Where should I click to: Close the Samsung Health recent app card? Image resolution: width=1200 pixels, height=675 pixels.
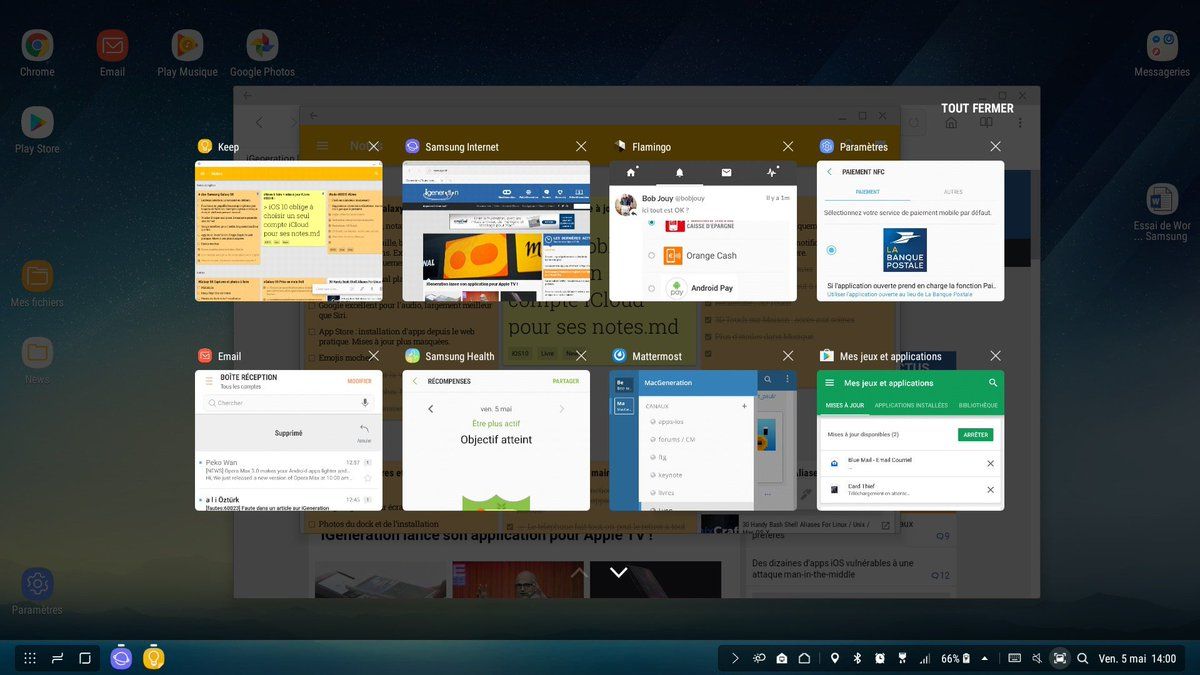(581, 356)
